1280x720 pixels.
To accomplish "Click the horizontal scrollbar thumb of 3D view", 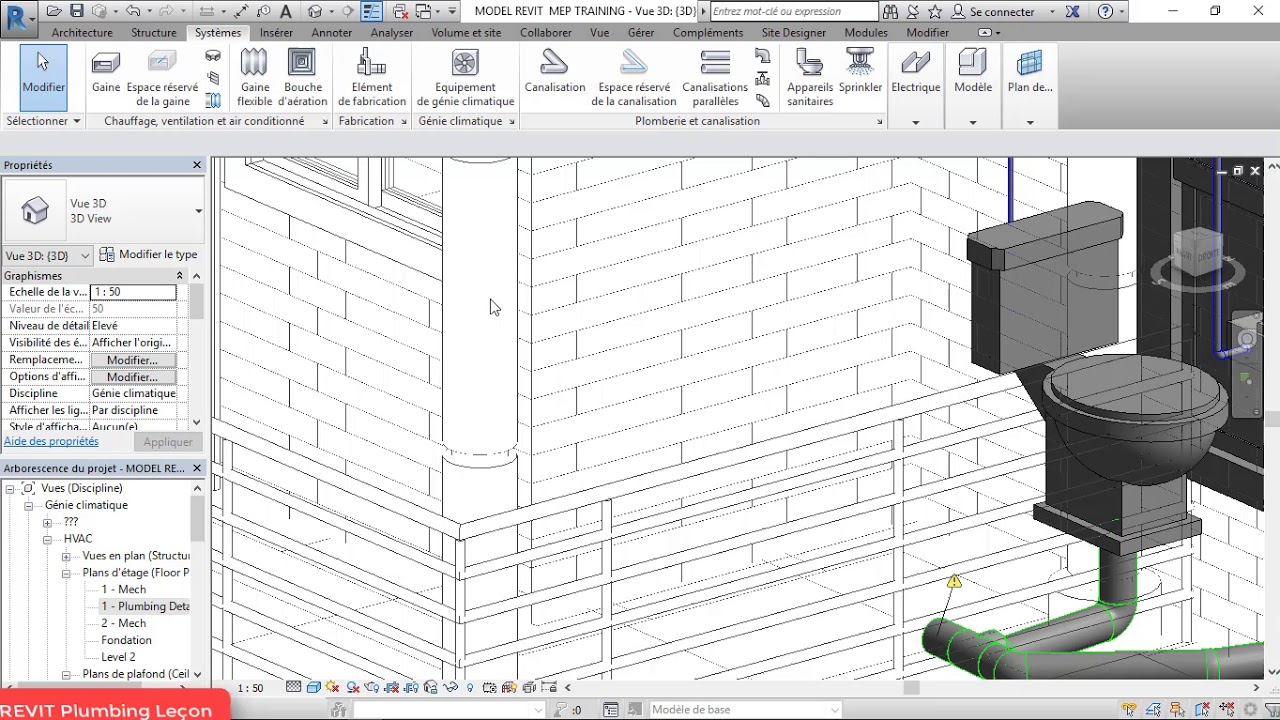I will (x=911, y=688).
